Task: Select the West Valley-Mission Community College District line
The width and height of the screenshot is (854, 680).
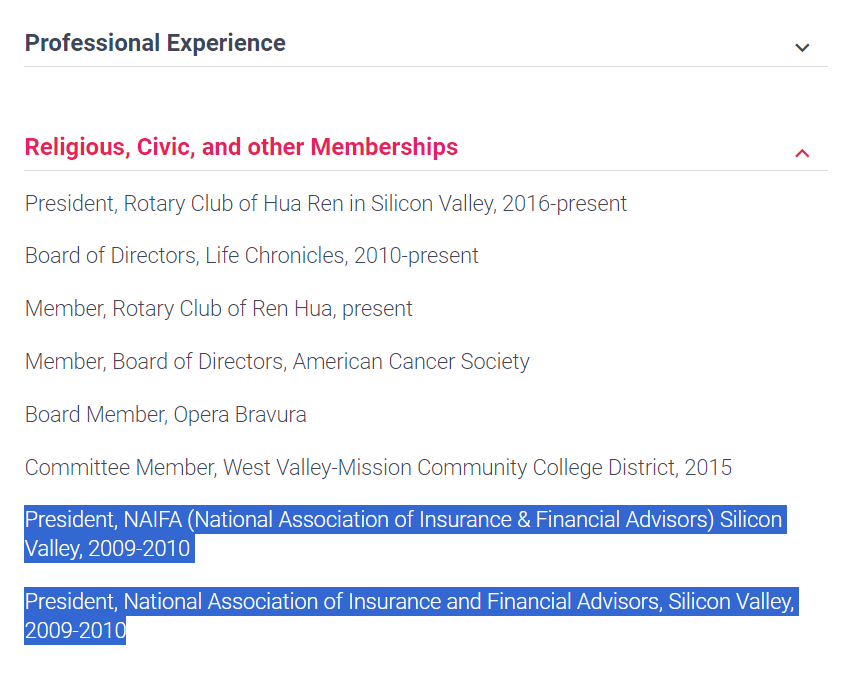Action: [379, 468]
